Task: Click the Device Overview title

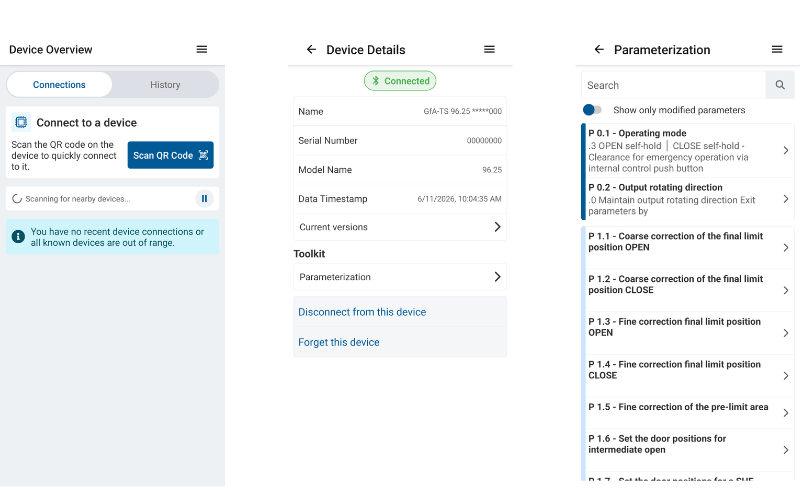Action: pos(51,49)
